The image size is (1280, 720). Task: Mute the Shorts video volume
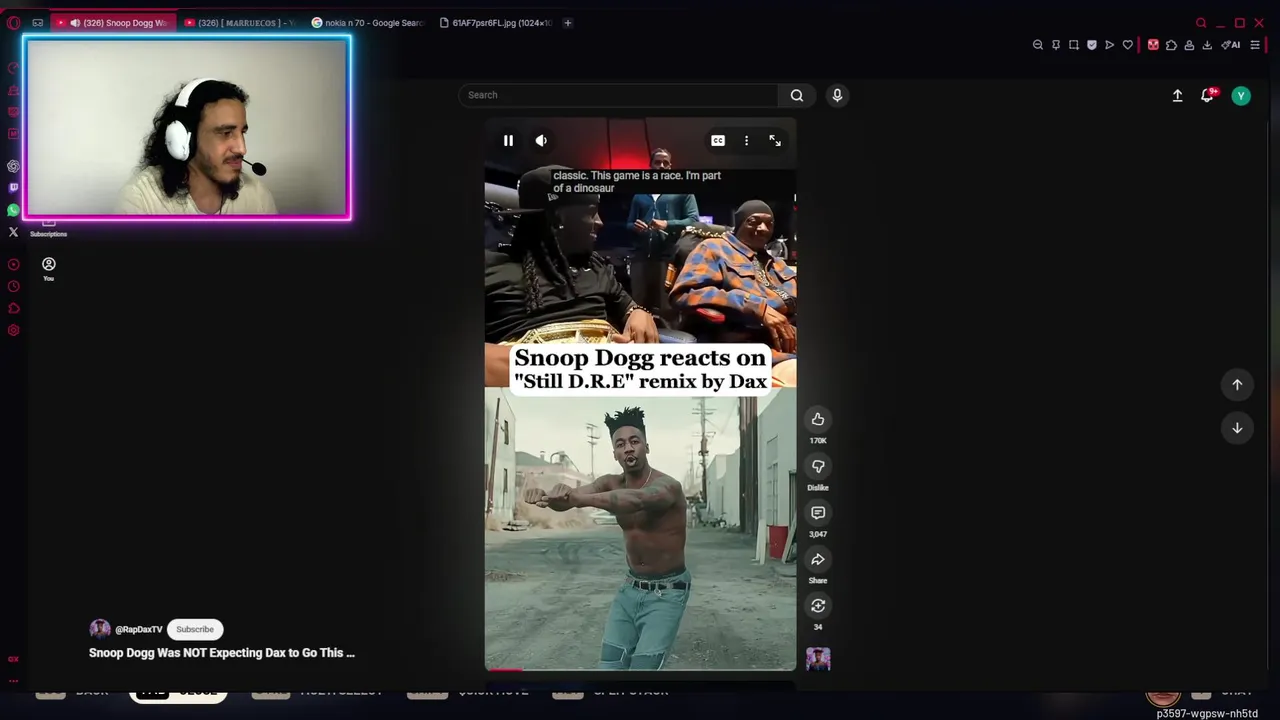[541, 141]
